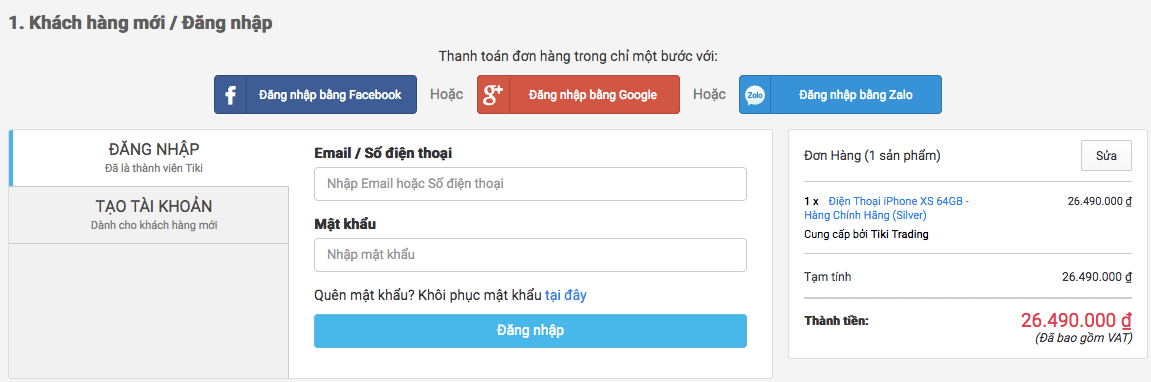The image size is (1151, 382).
Task: Focus the Mật khẩu password field
Action: tap(531, 255)
